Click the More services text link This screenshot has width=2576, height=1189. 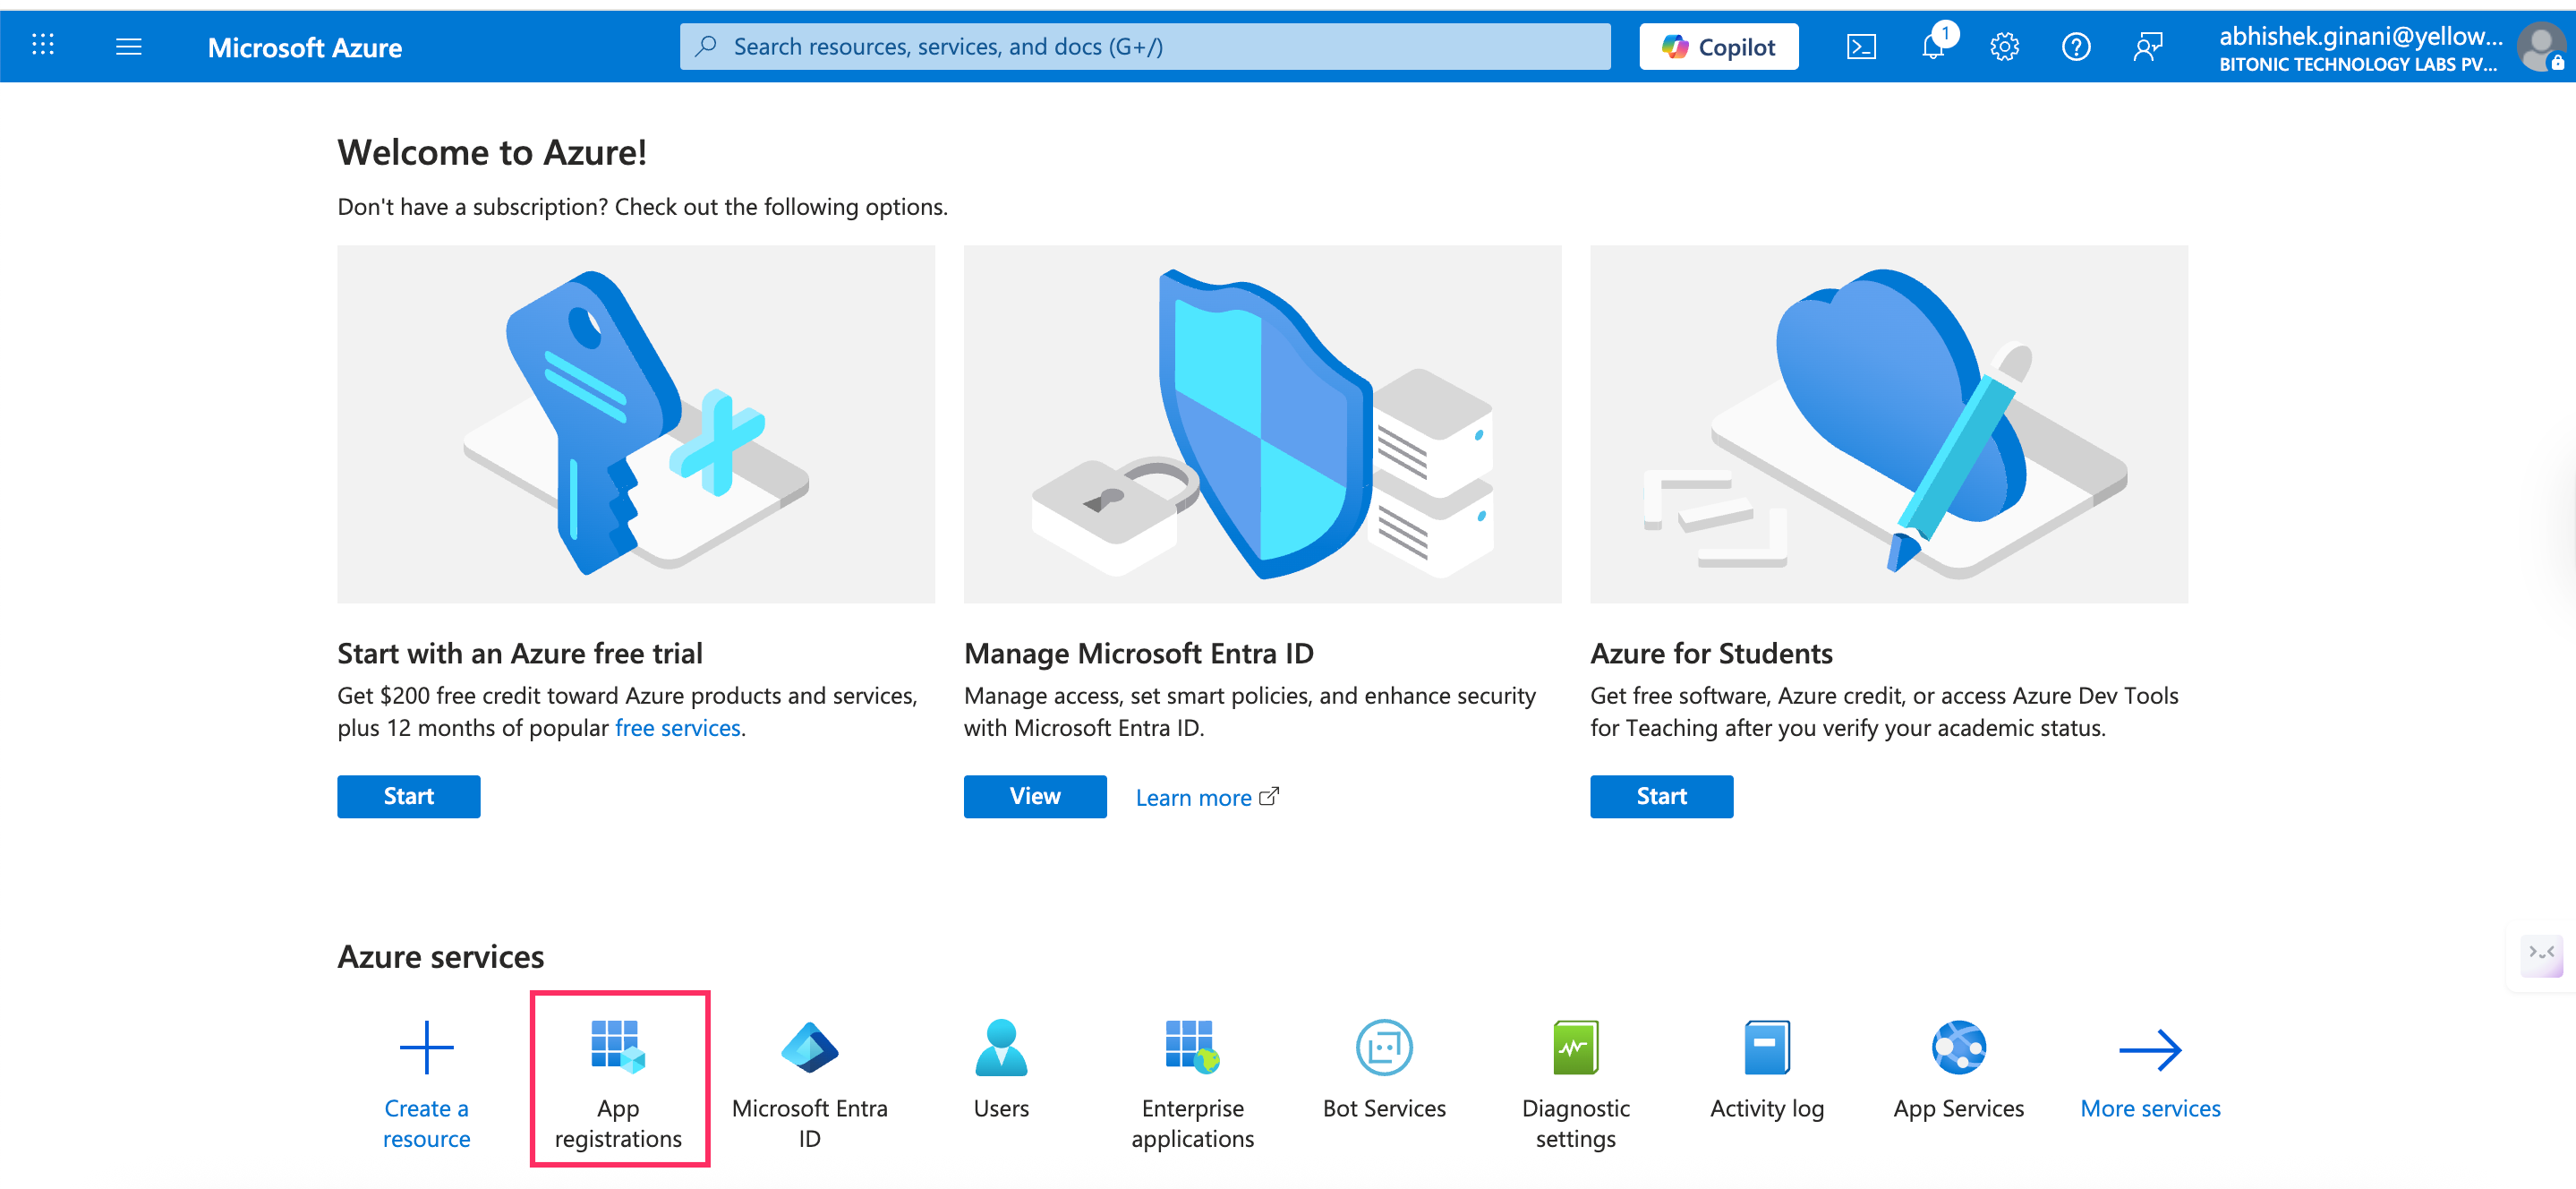[2150, 1109]
